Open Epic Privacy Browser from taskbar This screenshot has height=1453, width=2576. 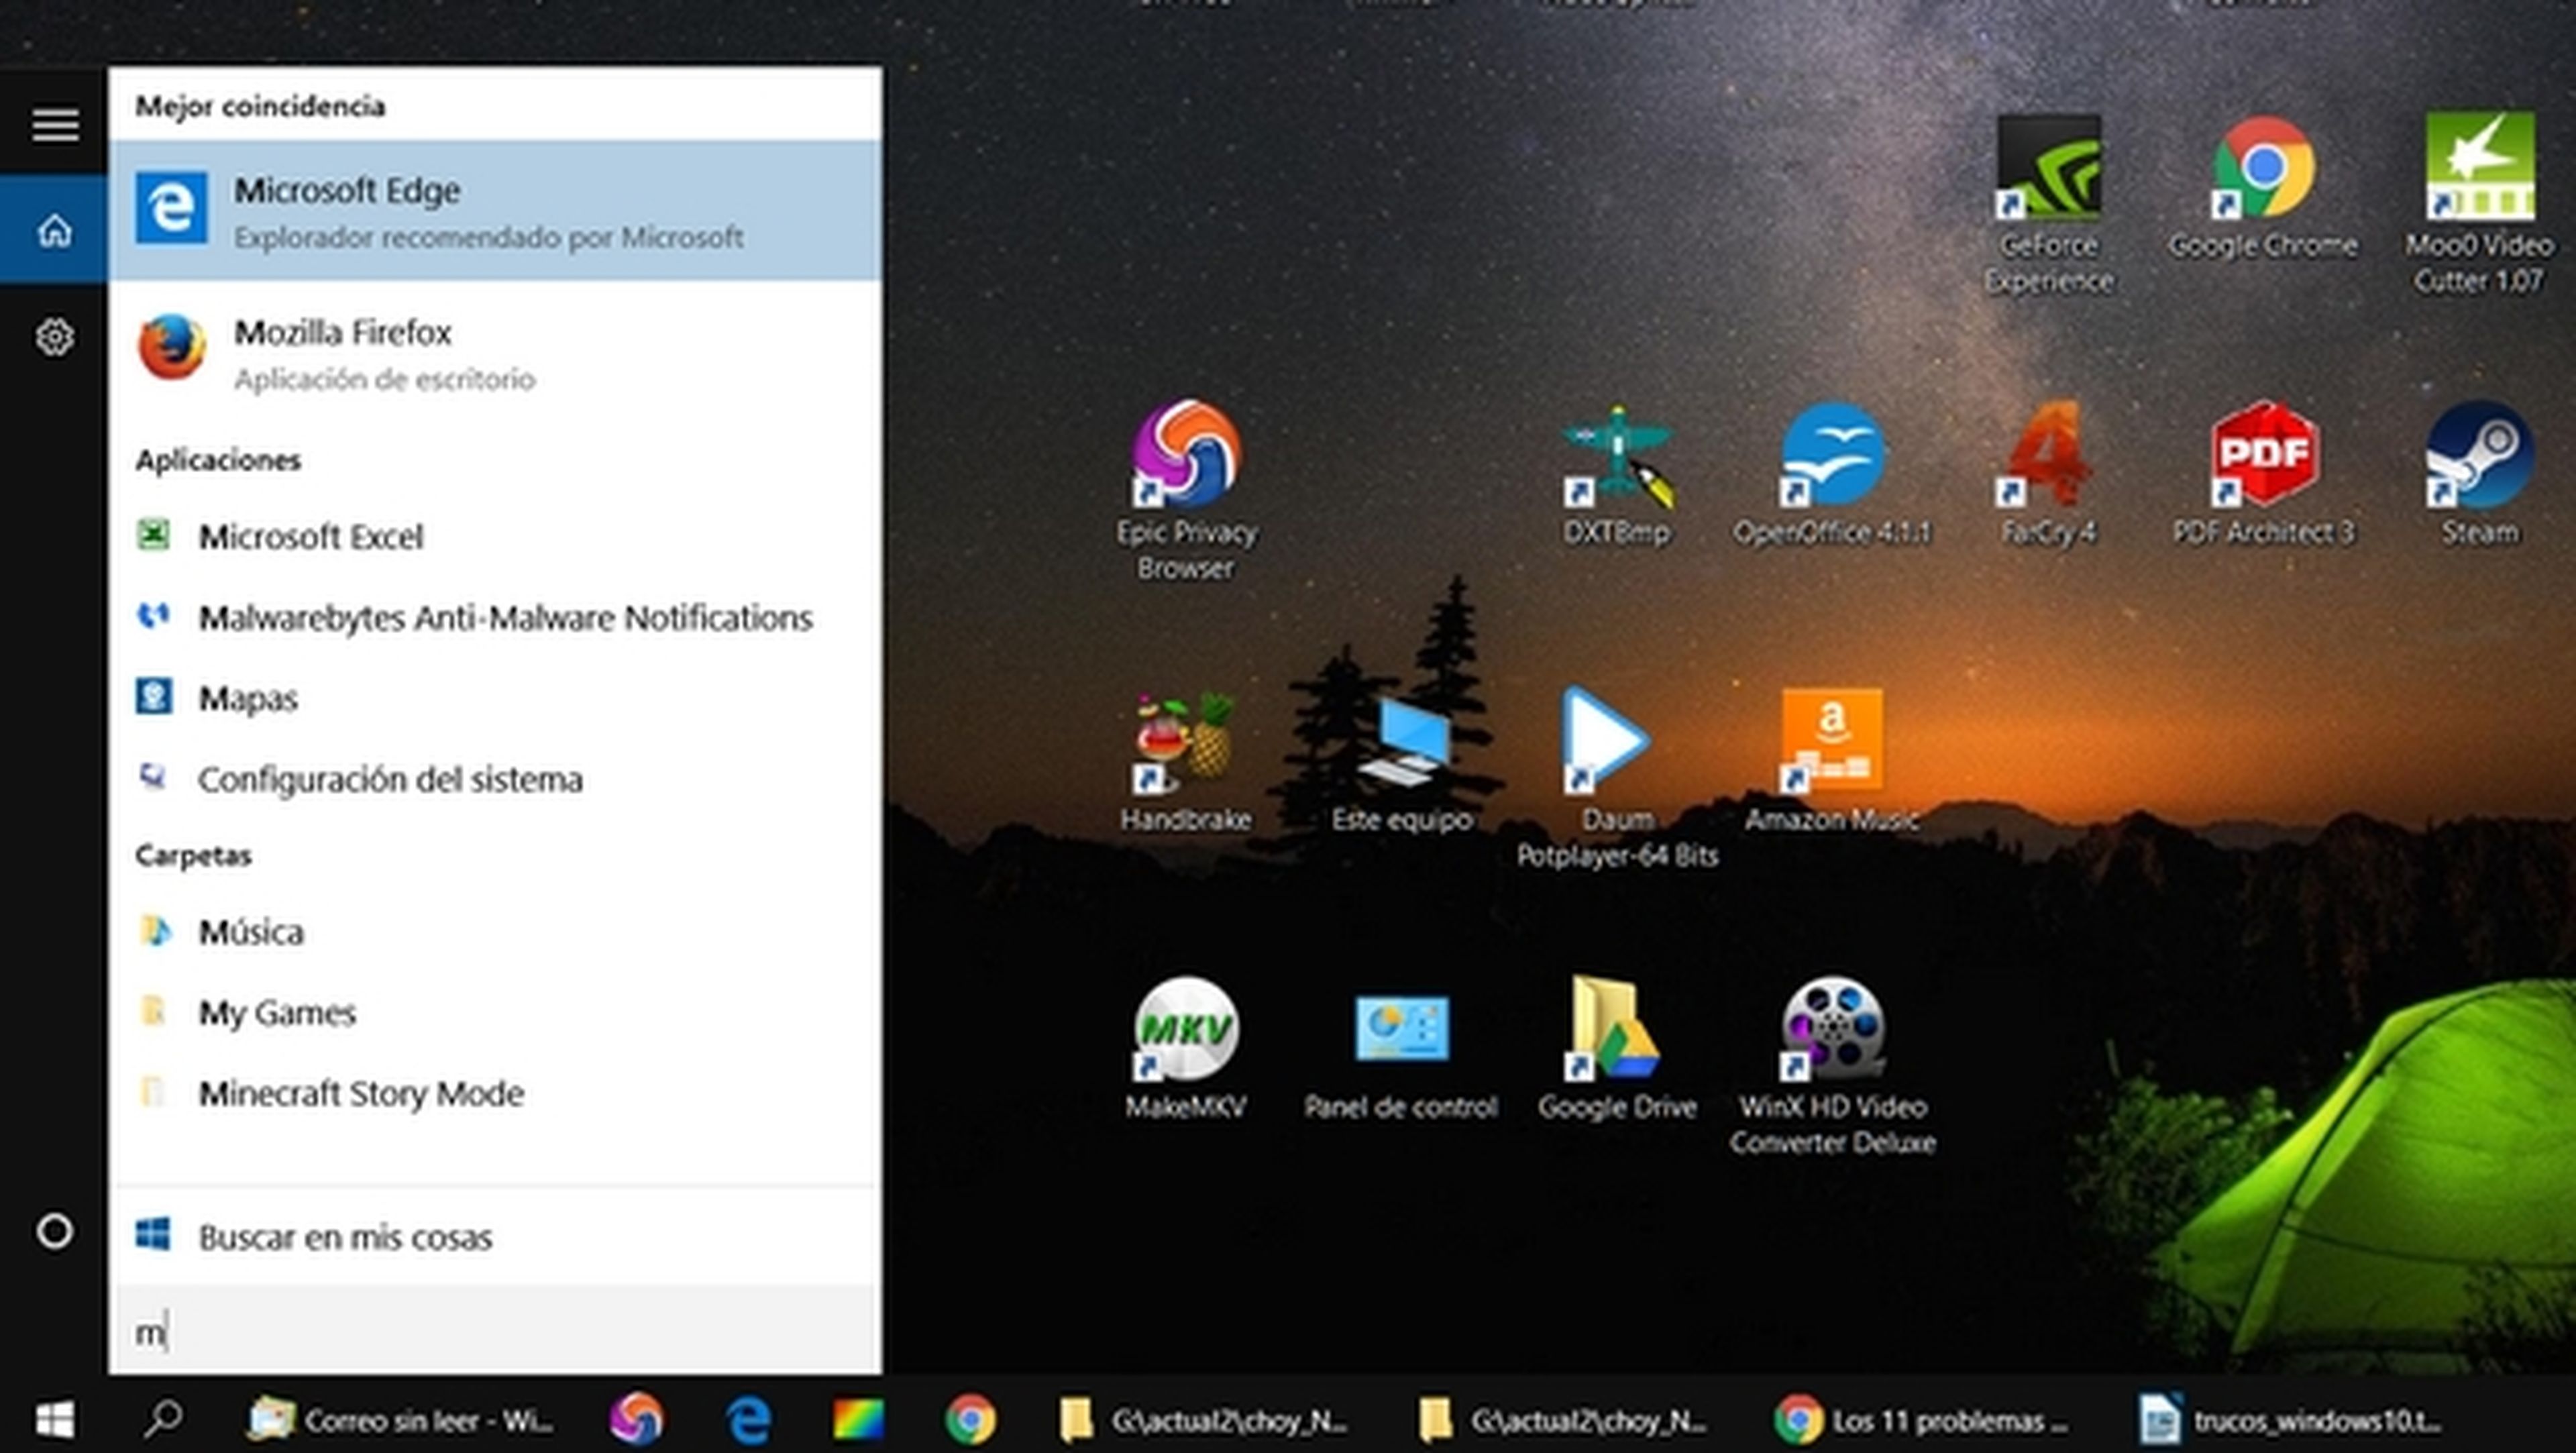(636, 1419)
